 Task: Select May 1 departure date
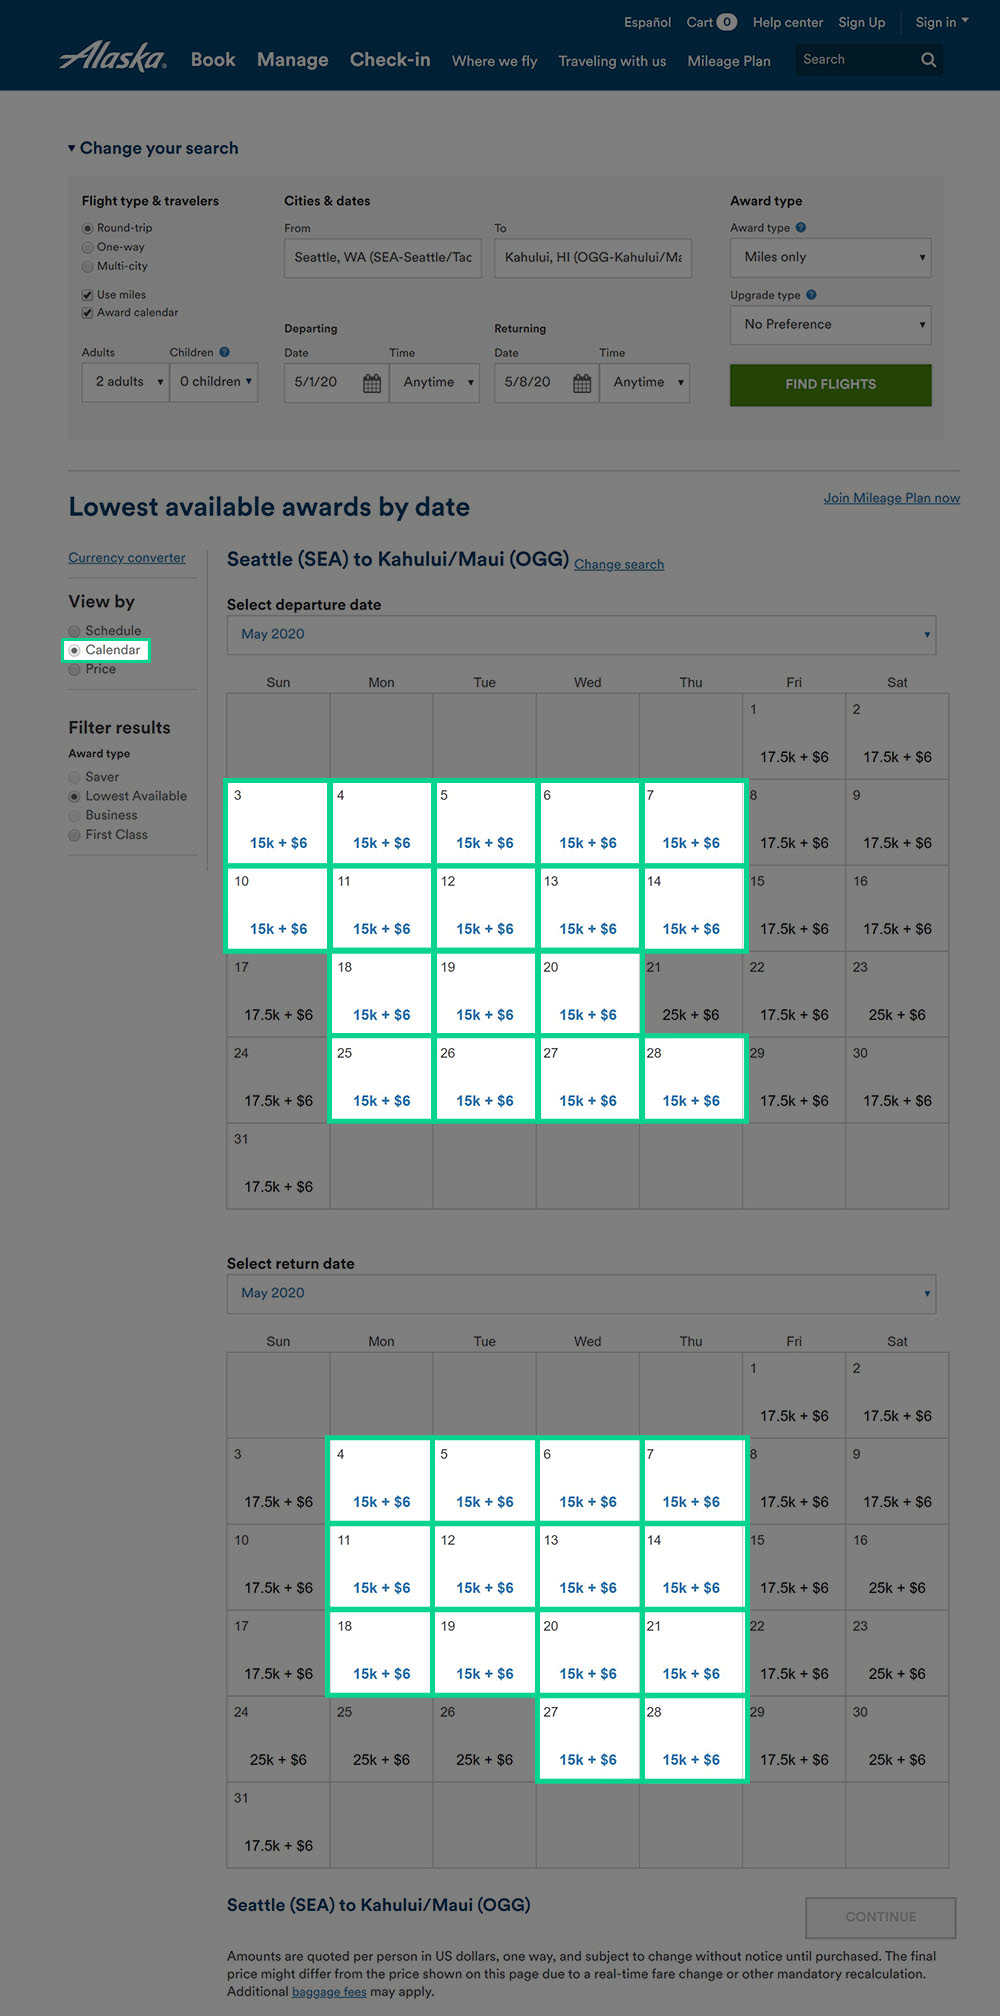794,736
